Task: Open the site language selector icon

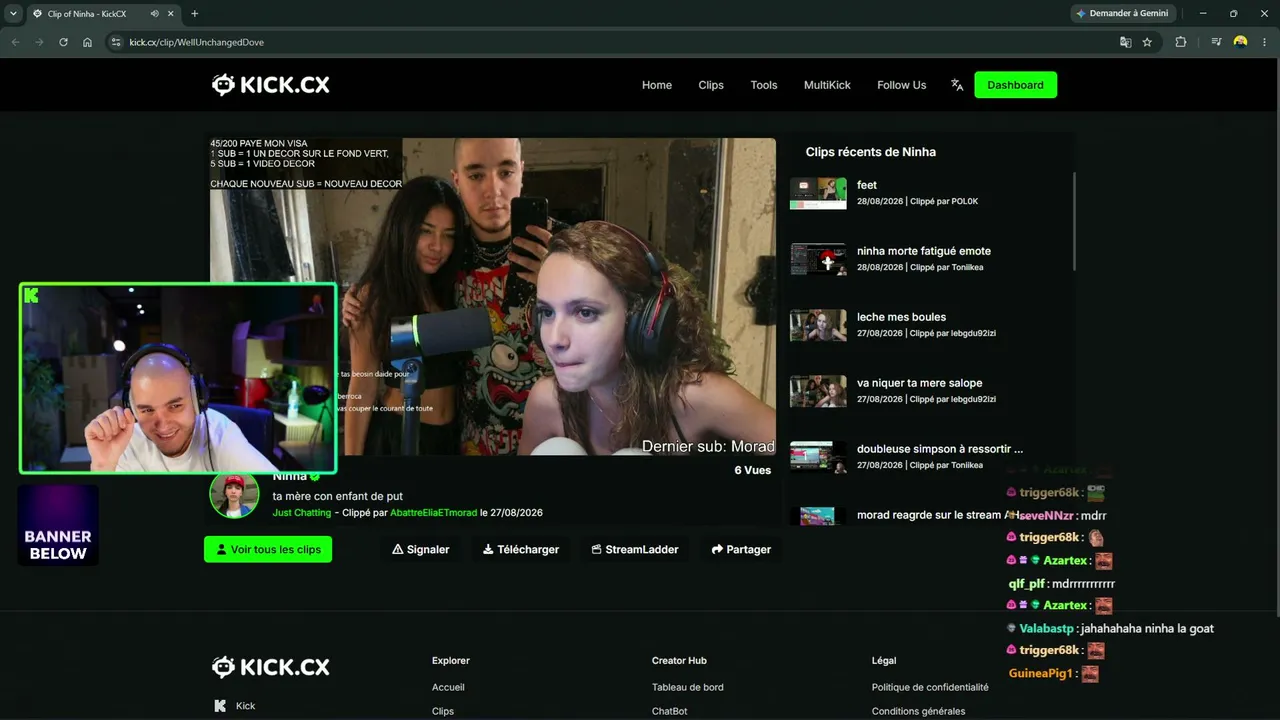Action: (957, 85)
